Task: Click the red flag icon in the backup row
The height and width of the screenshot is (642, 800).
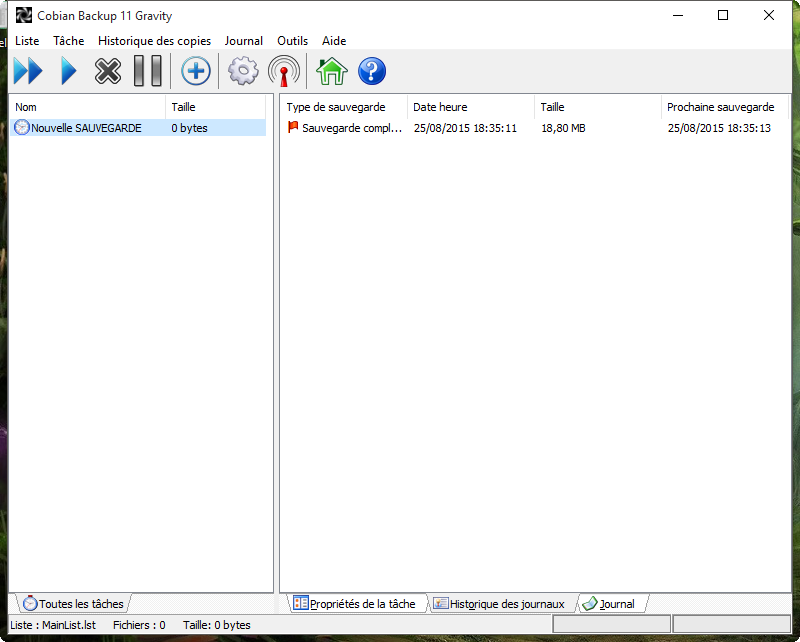Action: [x=293, y=127]
